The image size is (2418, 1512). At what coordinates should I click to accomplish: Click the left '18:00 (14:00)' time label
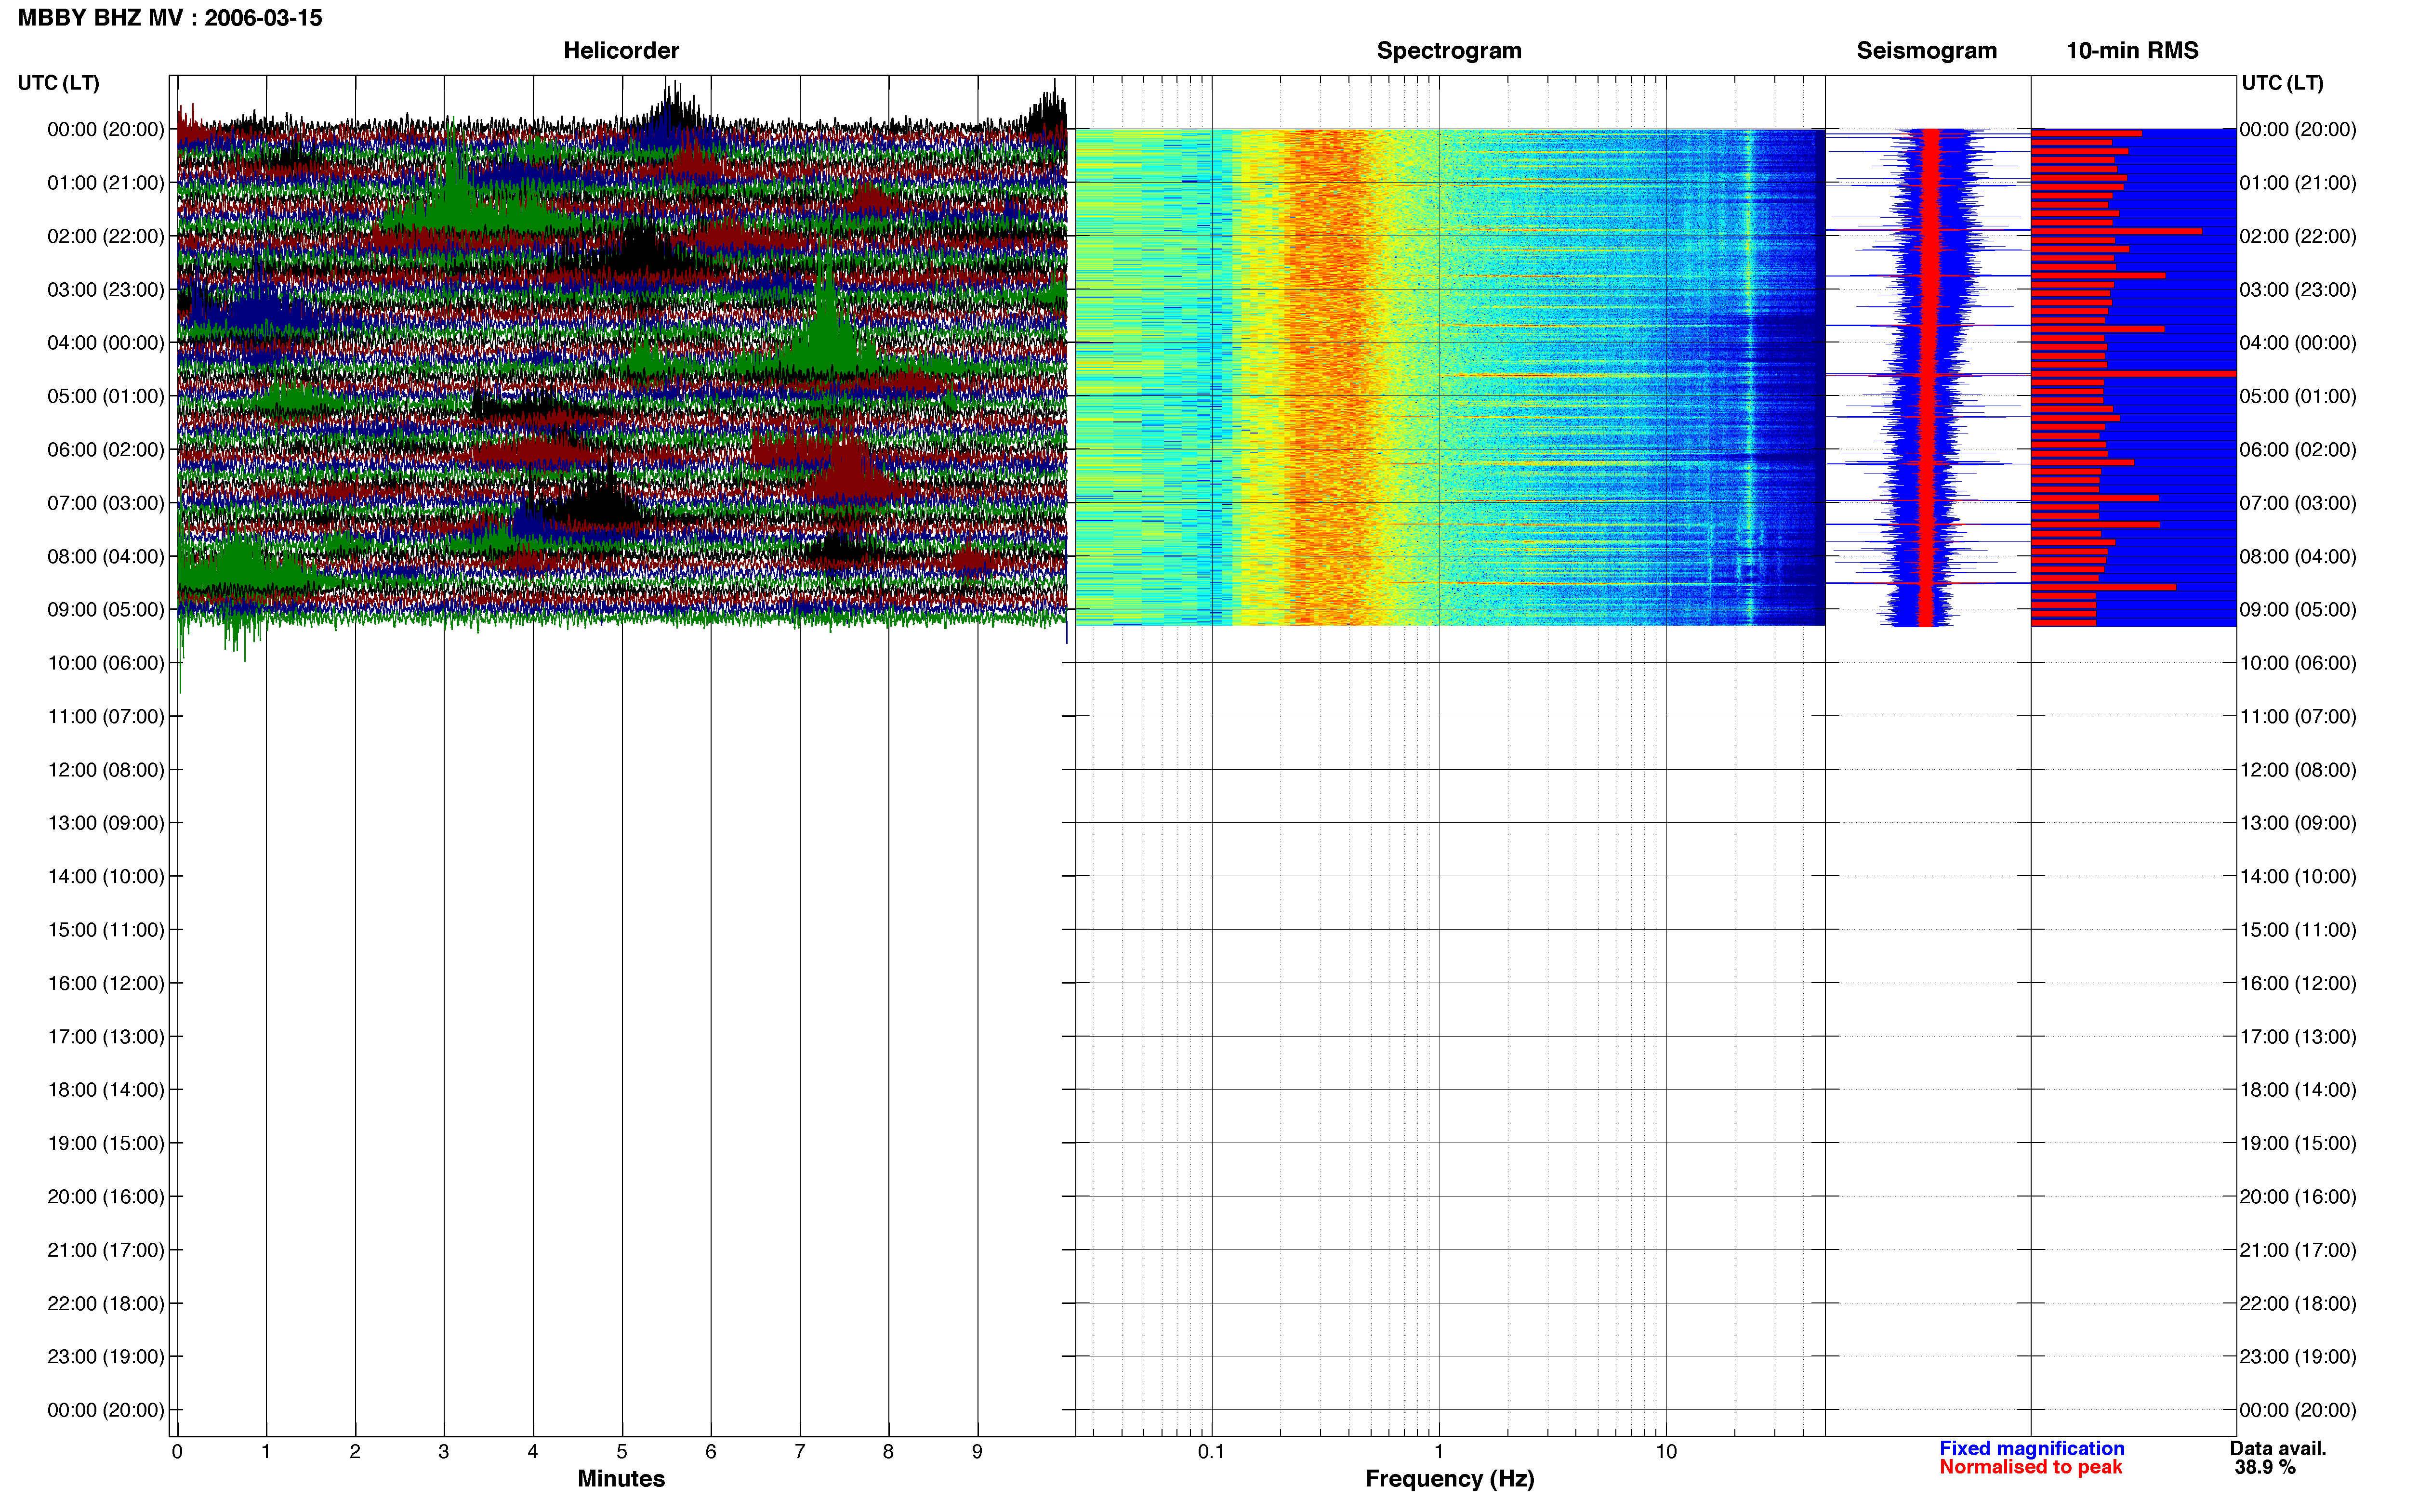pyautogui.click(x=106, y=1090)
